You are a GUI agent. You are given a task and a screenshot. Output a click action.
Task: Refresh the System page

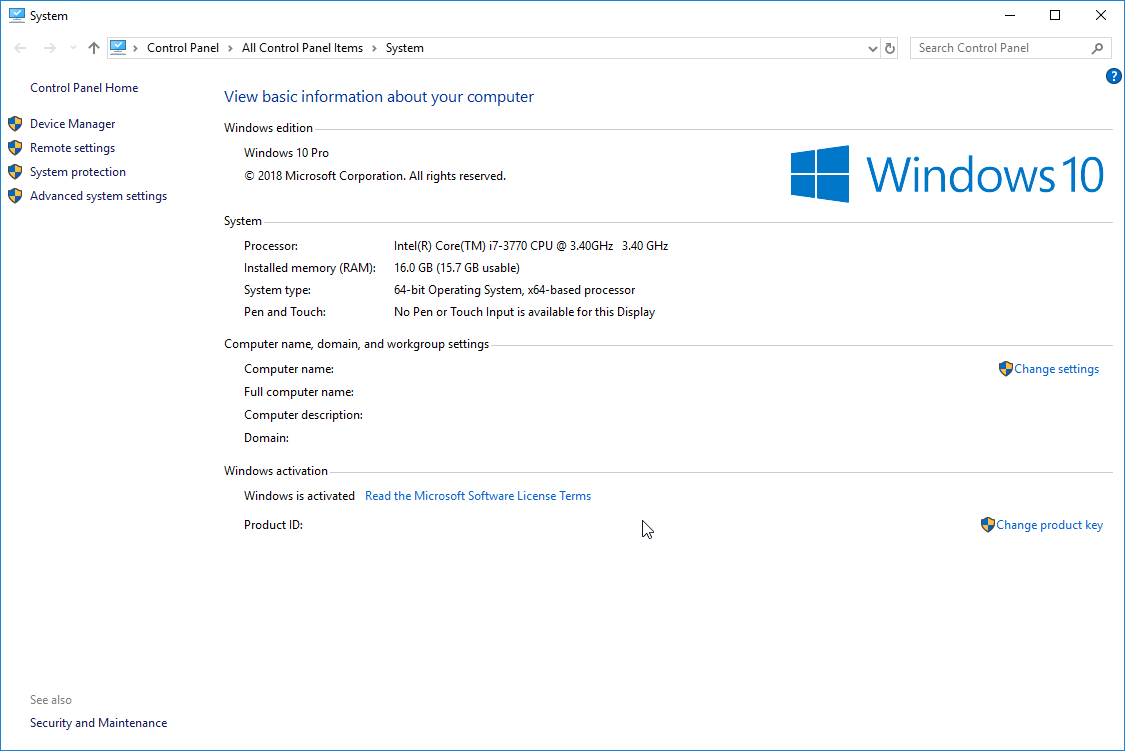tap(890, 48)
